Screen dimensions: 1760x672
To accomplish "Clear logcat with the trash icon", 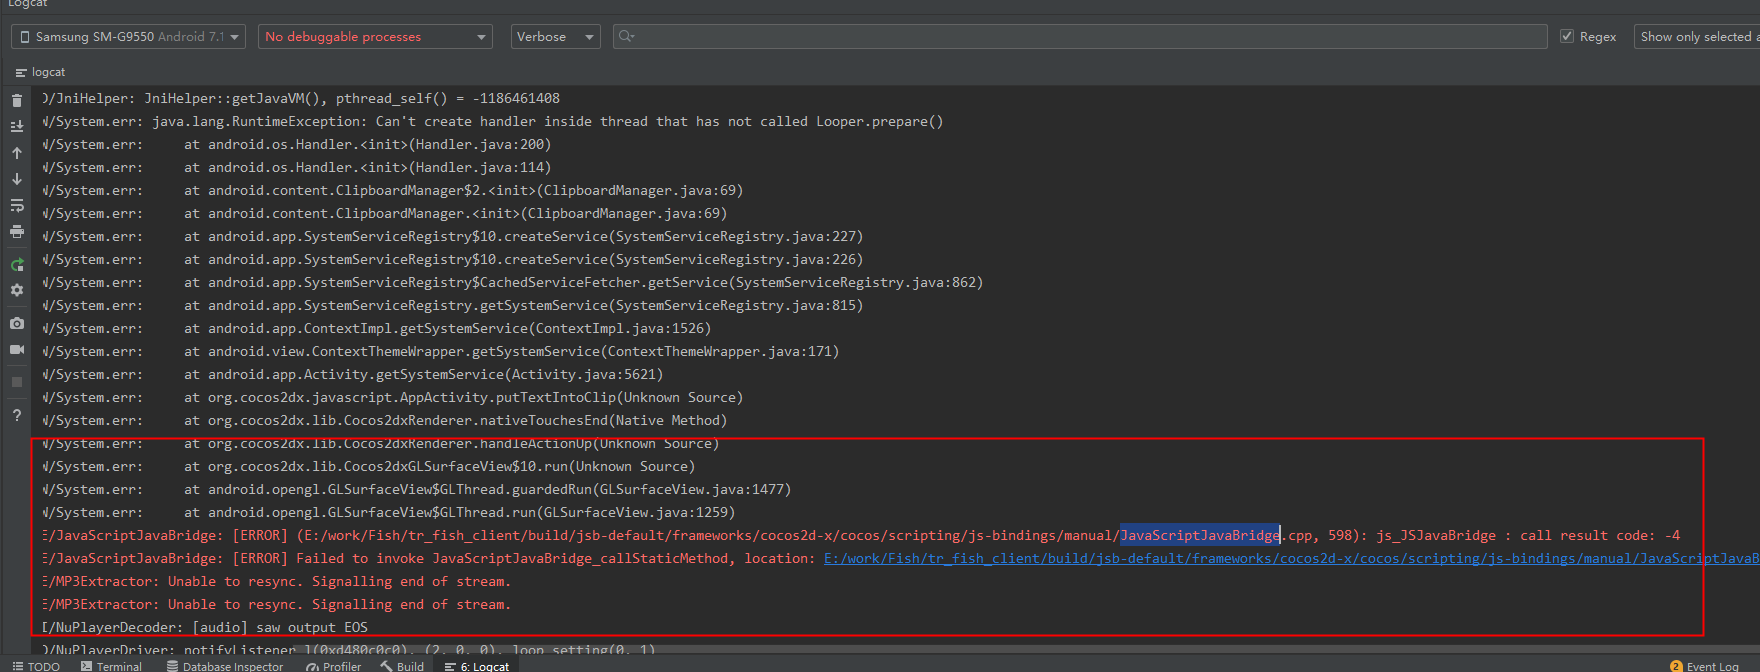I will 17,101.
